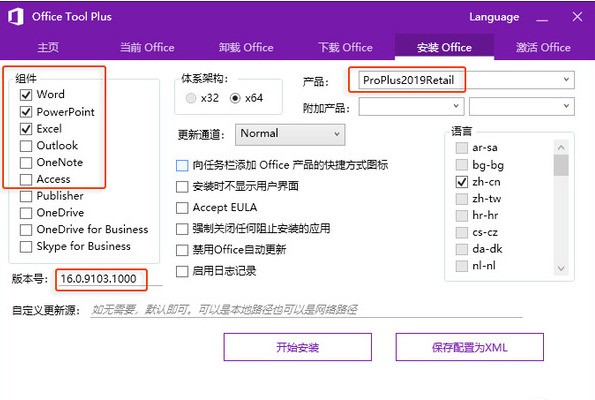This screenshot has width=595, height=400.
Task: Select the x64 architecture radio button
Action: coord(235,98)
